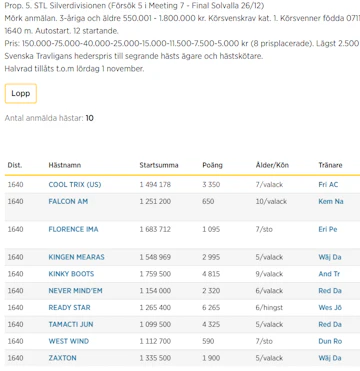The image size is (360, 371).
Task: Open KINKY BOOTS horse link
Action: [x=71, y=274]
